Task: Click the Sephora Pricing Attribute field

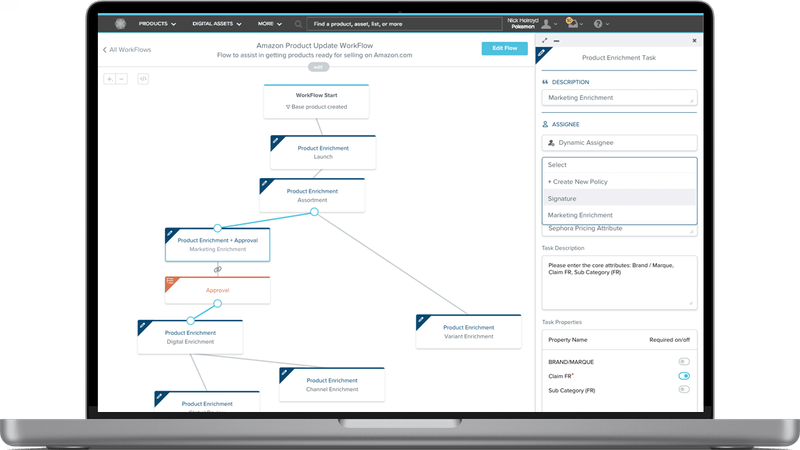Action: coord(619,229)
